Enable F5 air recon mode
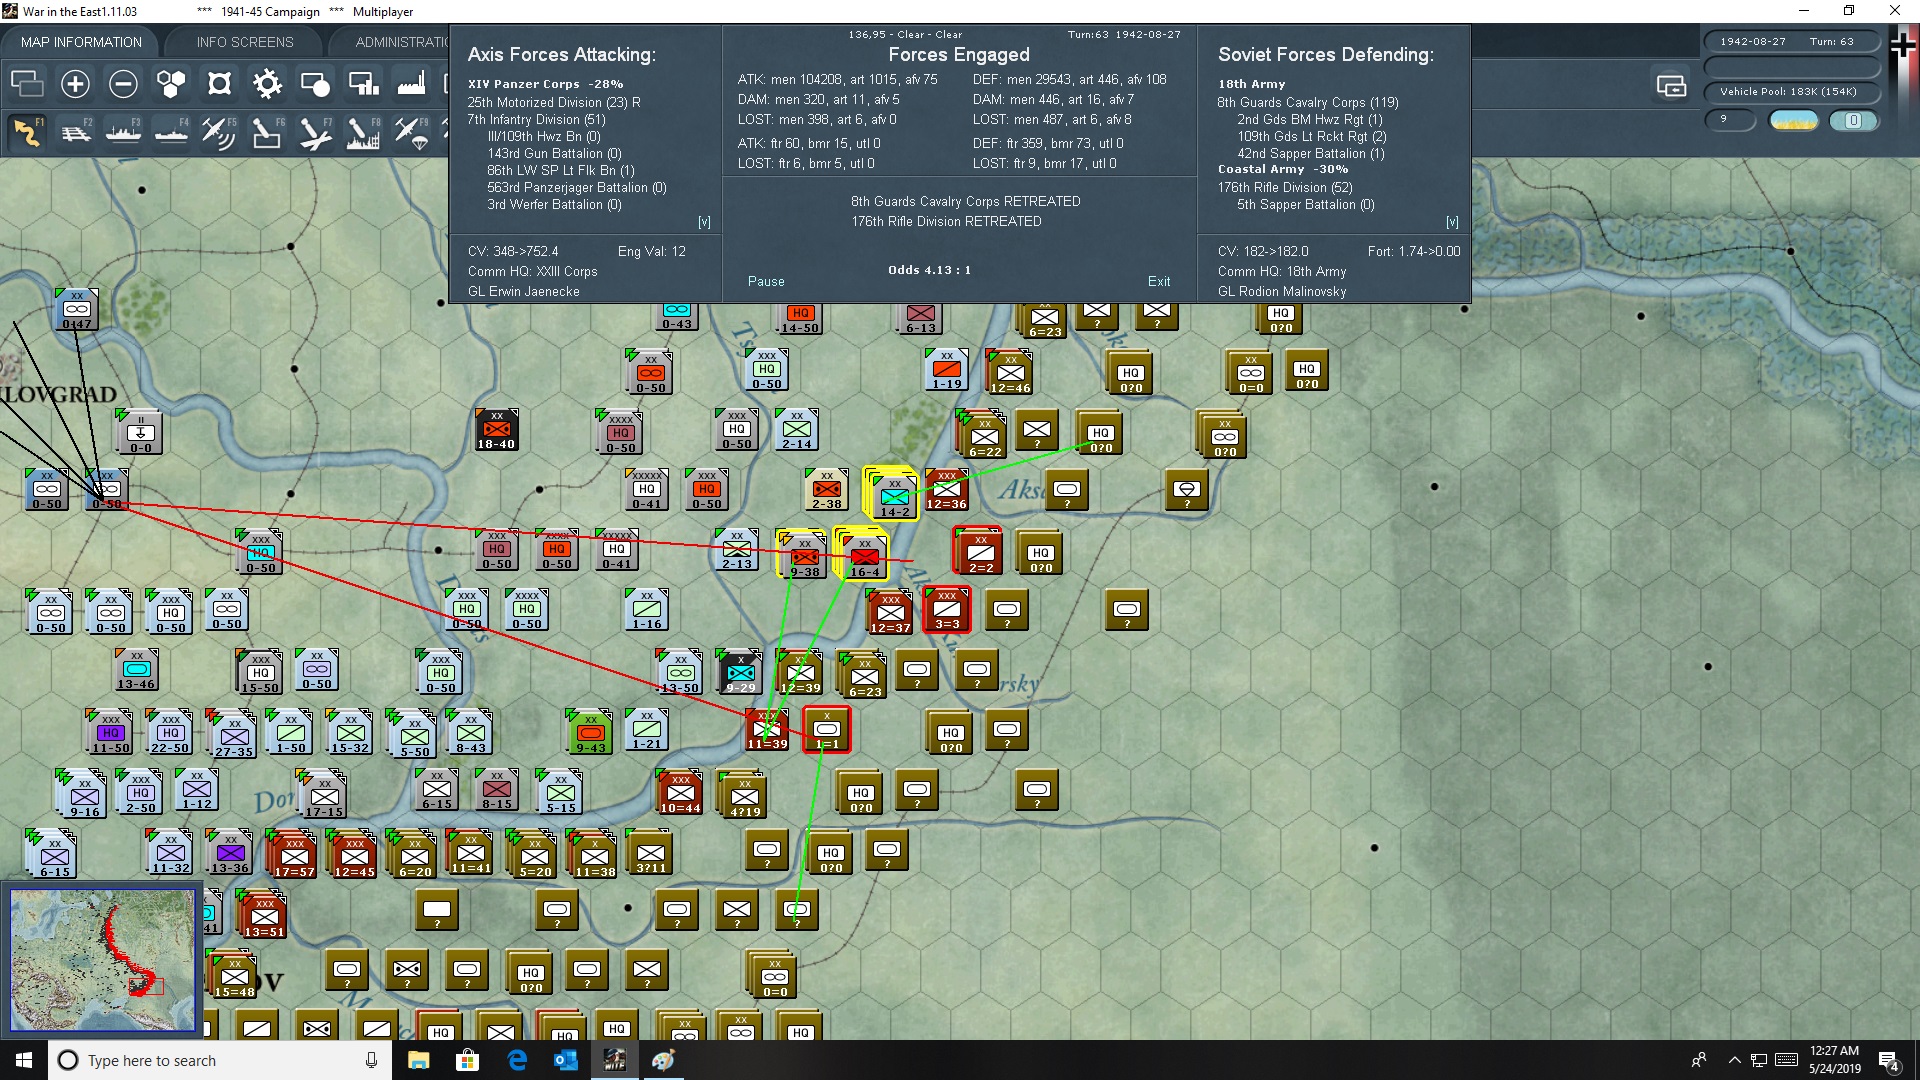The width and height of the screenshot is (1920, 1080). pyautogui.click(x=219, y=132)
